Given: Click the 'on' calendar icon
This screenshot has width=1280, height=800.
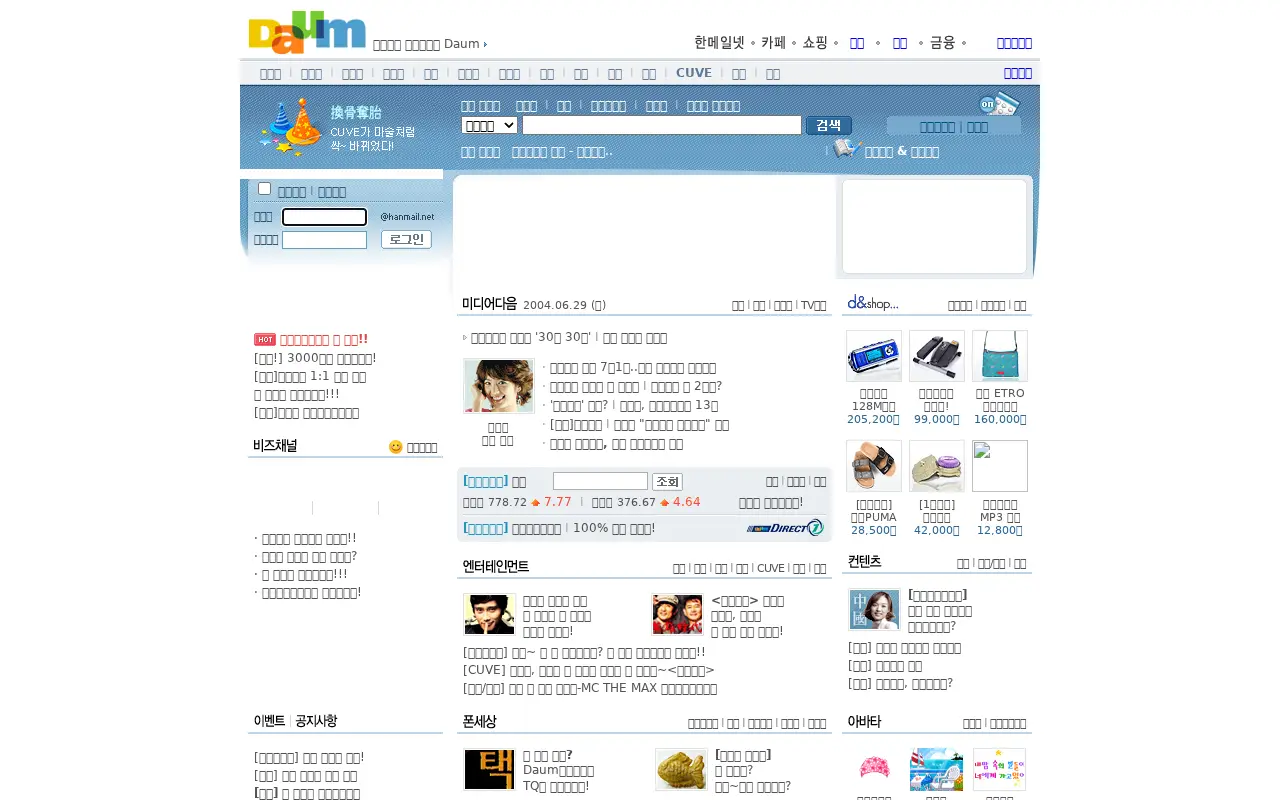Looking at the screenshot, I should pos(999,103).
